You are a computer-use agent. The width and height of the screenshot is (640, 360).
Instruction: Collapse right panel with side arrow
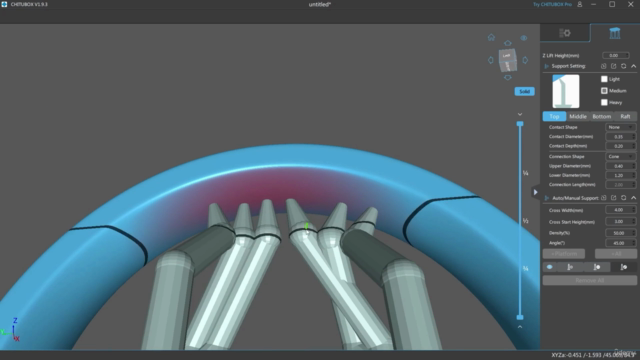coord(536,192)
